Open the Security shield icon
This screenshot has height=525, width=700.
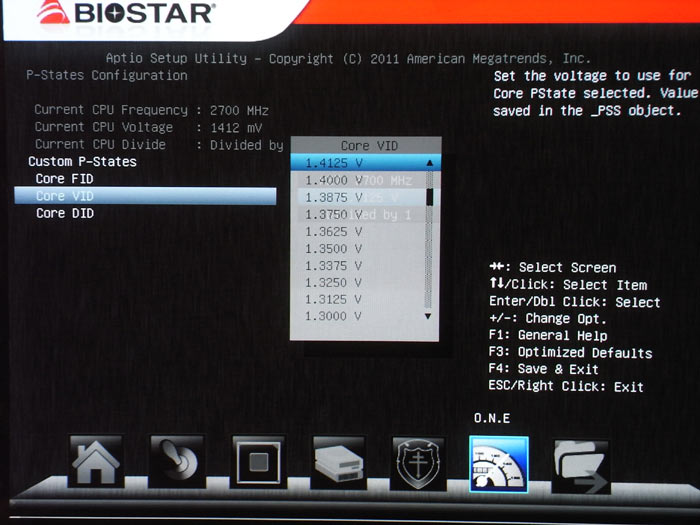(418, 464)
